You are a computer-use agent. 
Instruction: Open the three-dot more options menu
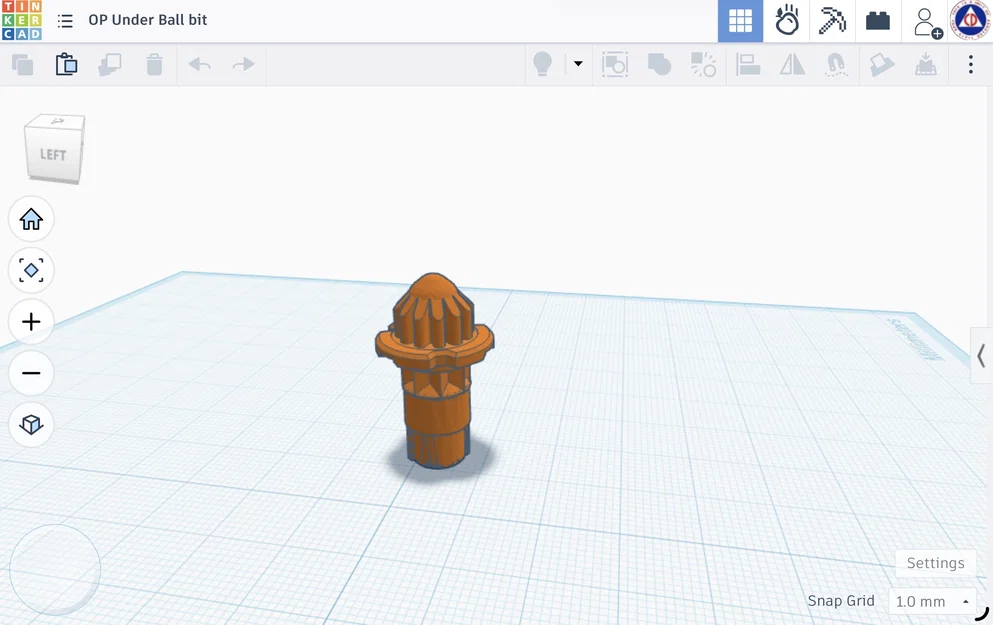[970, 64]
